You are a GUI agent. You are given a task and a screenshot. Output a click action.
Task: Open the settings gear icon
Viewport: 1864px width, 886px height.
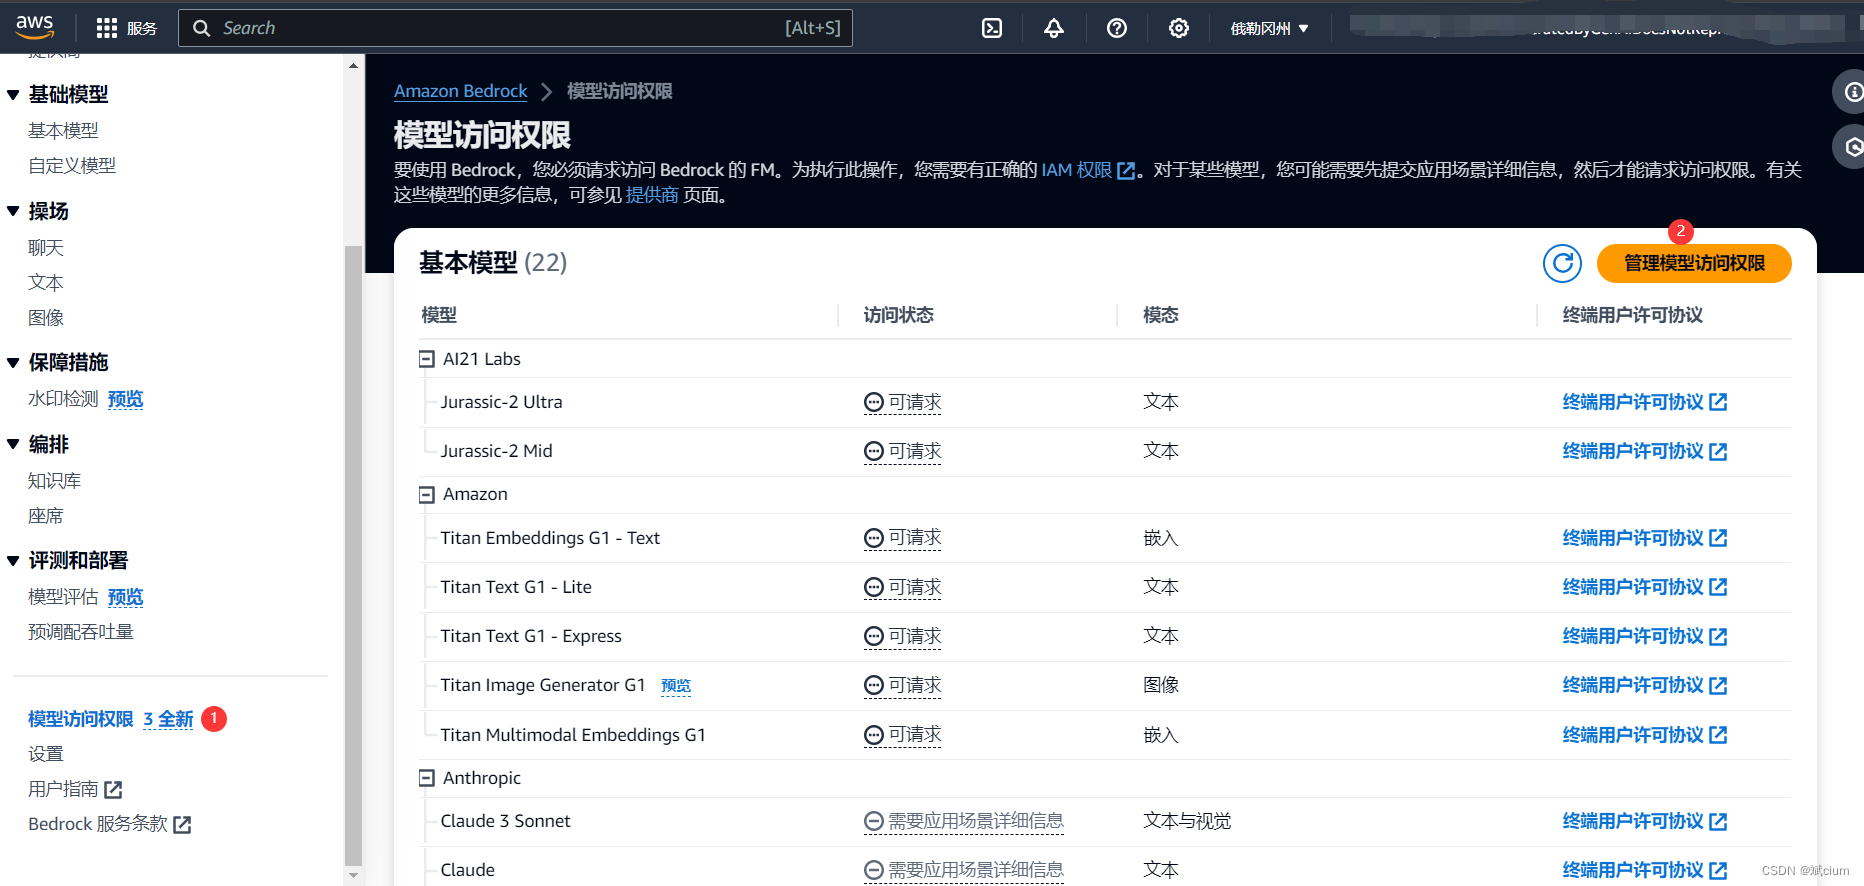coord(1179,28)
